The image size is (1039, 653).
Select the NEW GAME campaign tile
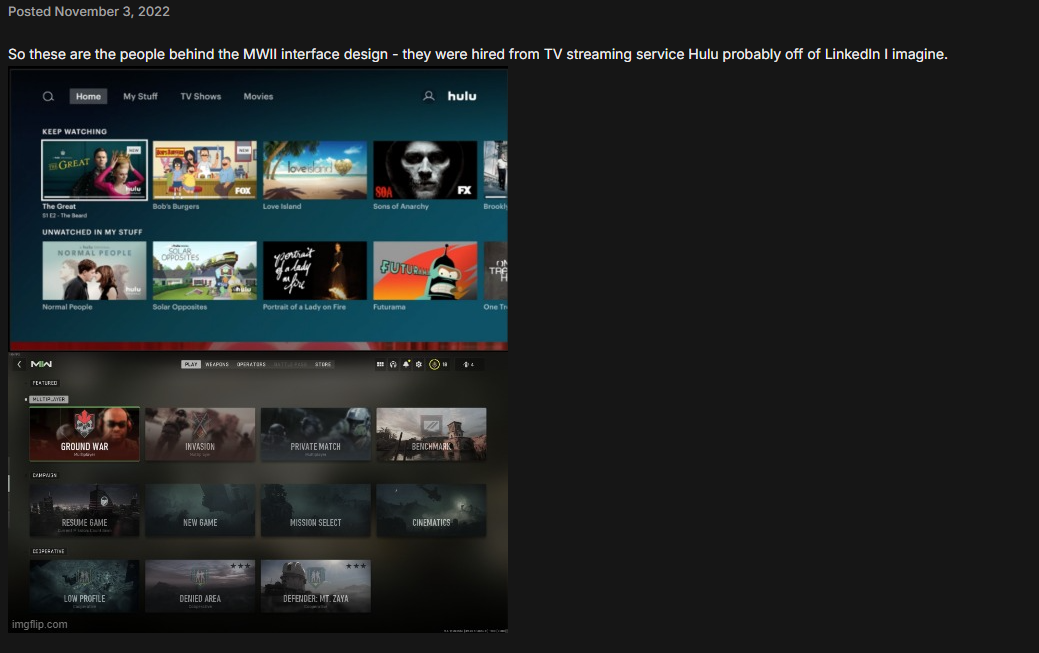pos(200,510)
